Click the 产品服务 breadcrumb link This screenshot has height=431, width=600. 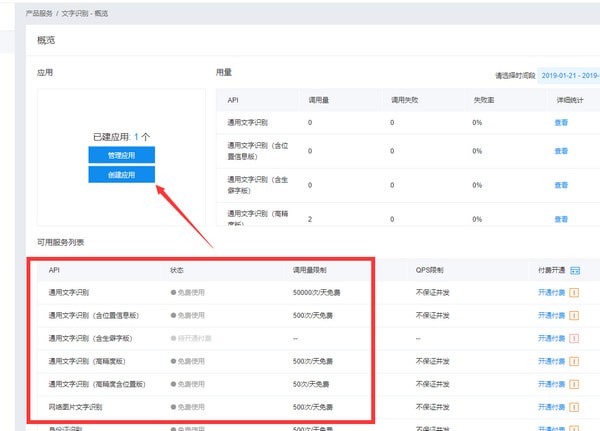[x=39, y=13]
